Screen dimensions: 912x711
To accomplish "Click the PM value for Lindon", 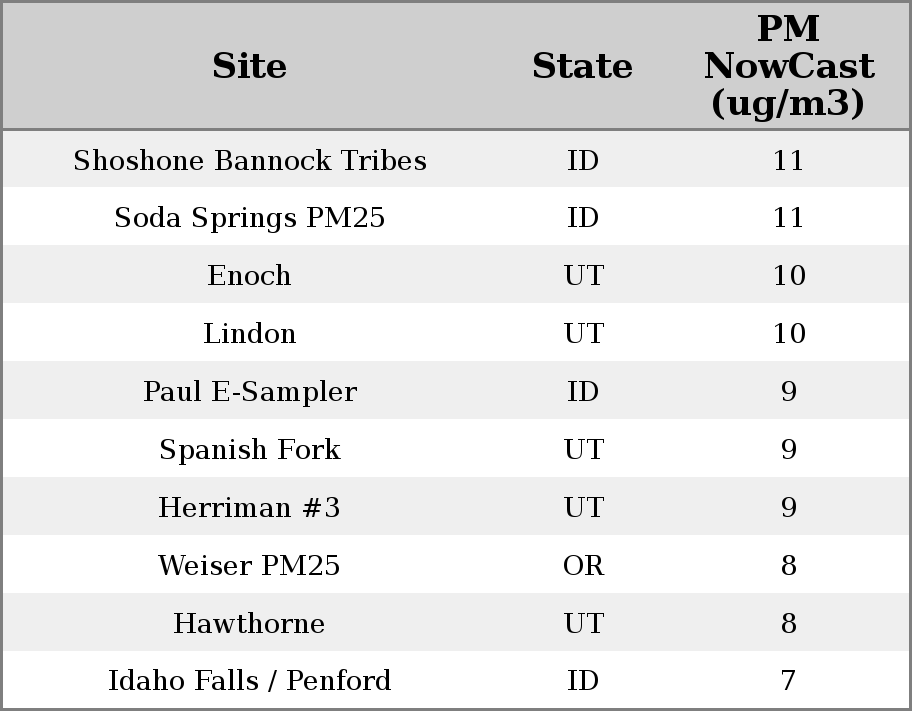I will point(788,334).
